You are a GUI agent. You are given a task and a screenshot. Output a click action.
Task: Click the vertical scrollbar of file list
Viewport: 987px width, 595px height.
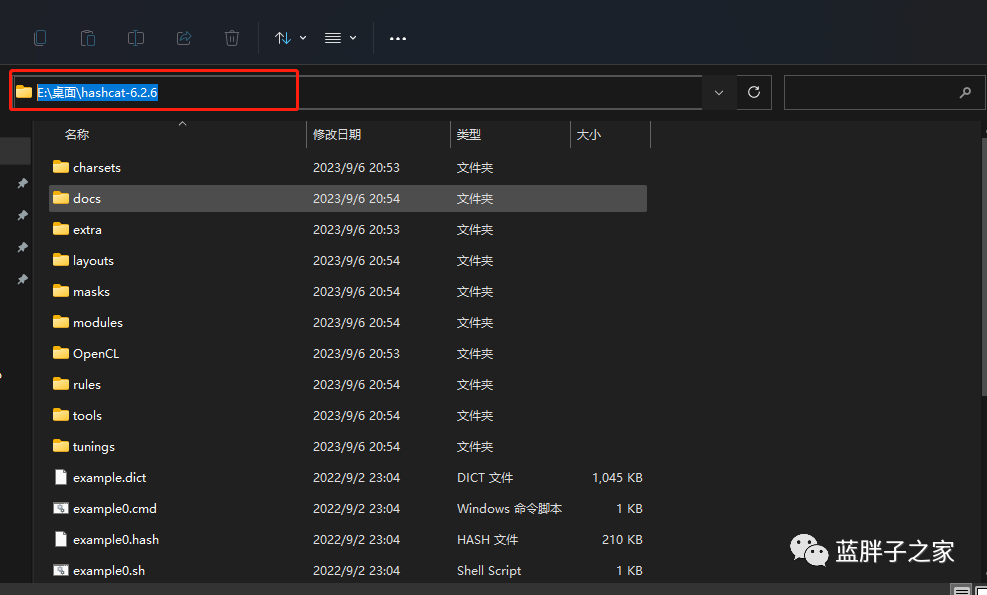tap(984, 268)
